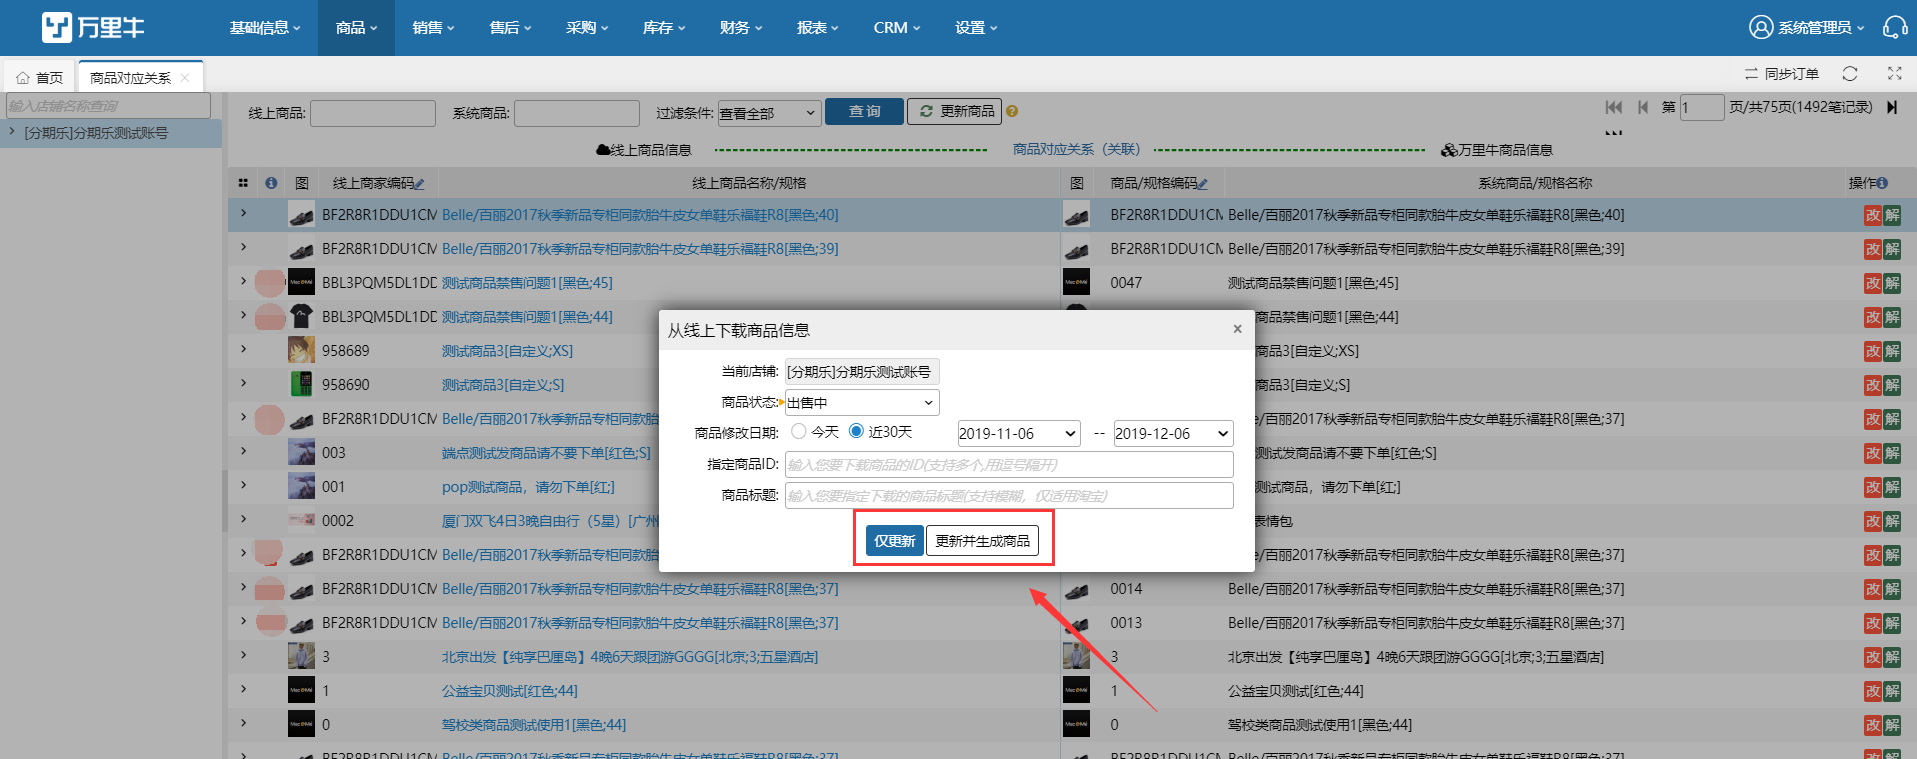Open the 过滤条件 查看全部 dropdown
The width and height of the screenshot is (1917, 759).
pos(769,113)
